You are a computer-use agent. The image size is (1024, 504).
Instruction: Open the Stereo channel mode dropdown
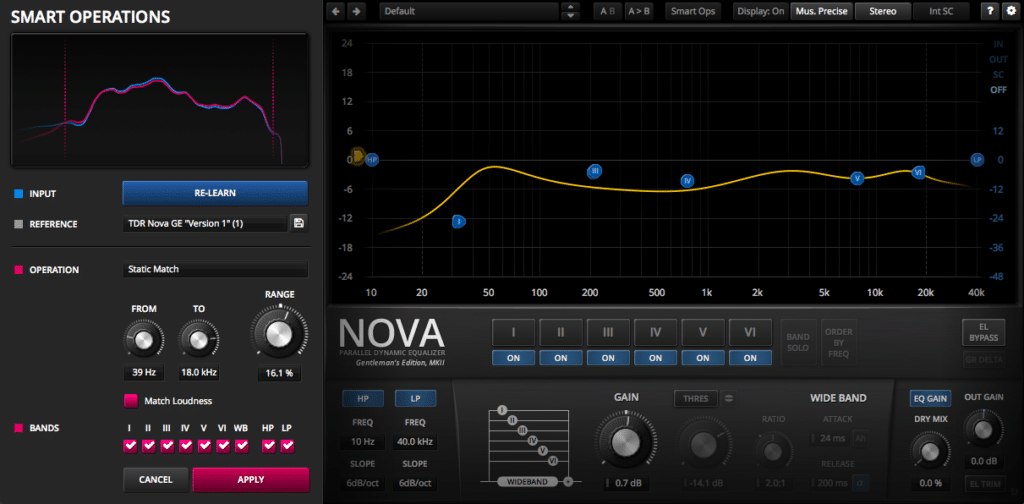(x=882, y=11)
